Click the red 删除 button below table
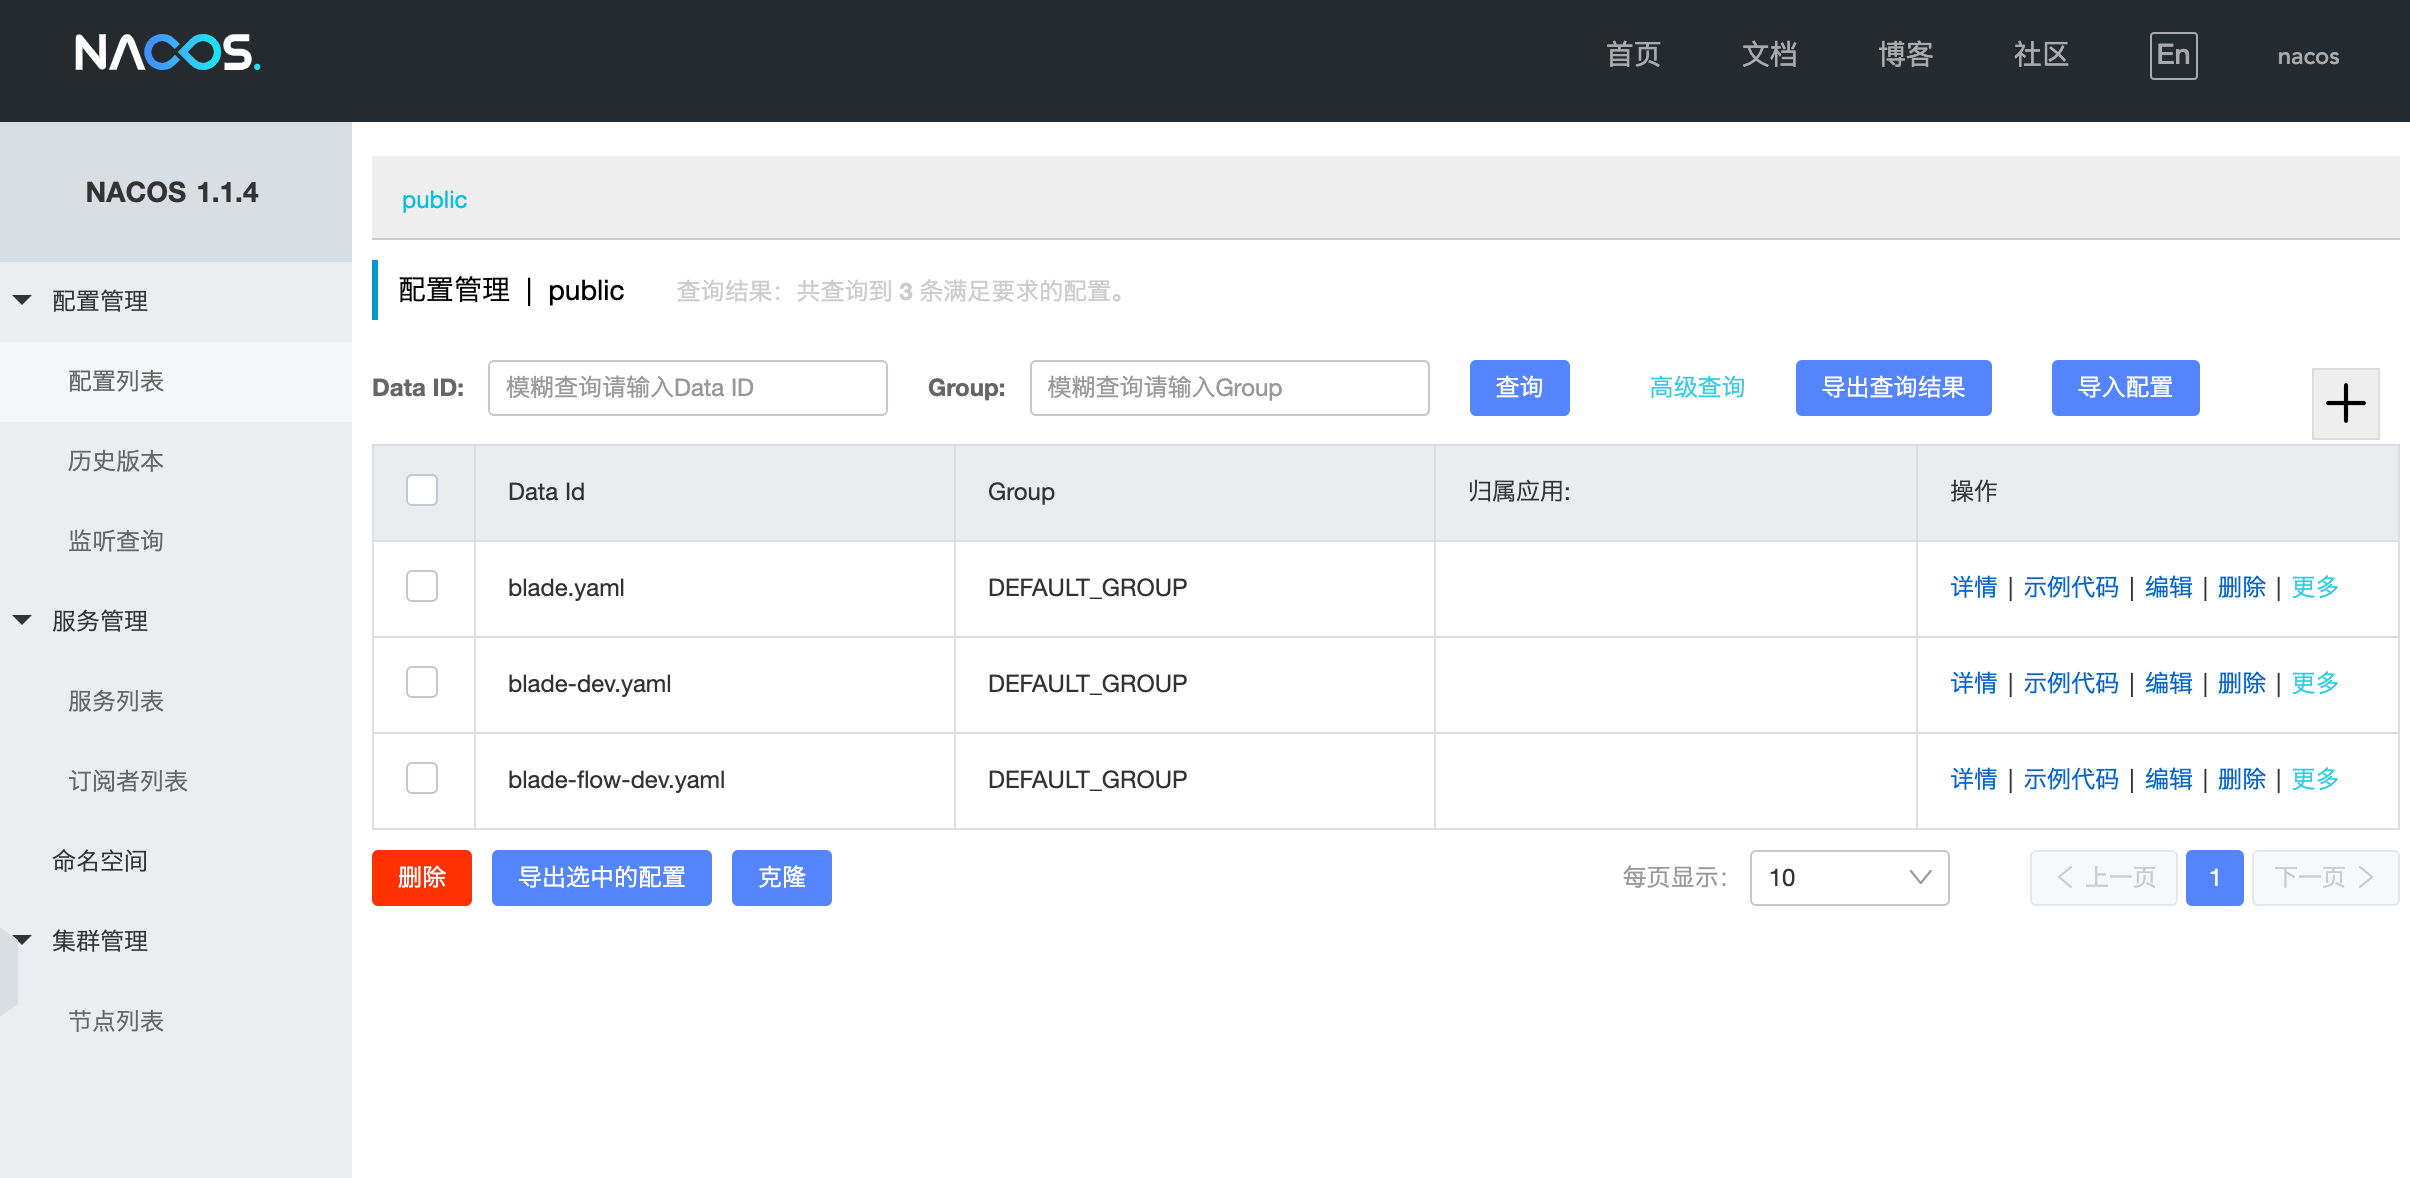The width and height of the screenshot is (2410, 1178). [x=422, y=878]
